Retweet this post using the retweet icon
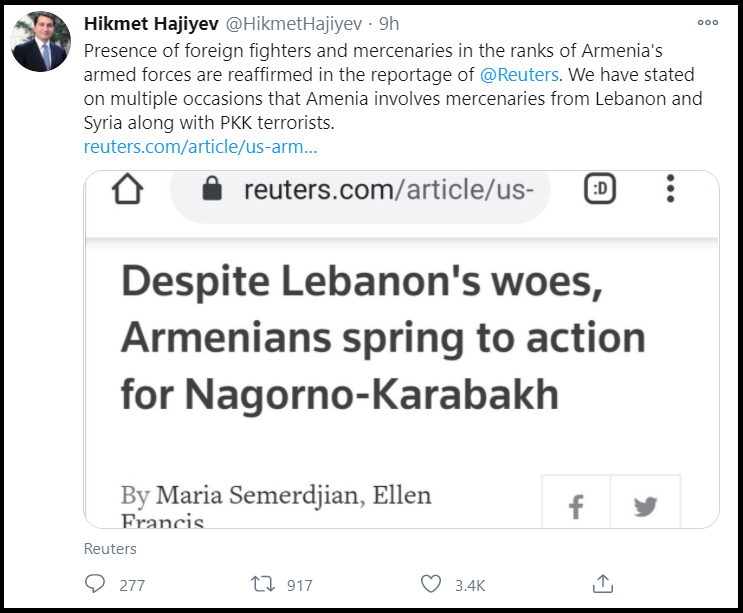The width and height of the screenshot is (743, 613). pos(264,584)
